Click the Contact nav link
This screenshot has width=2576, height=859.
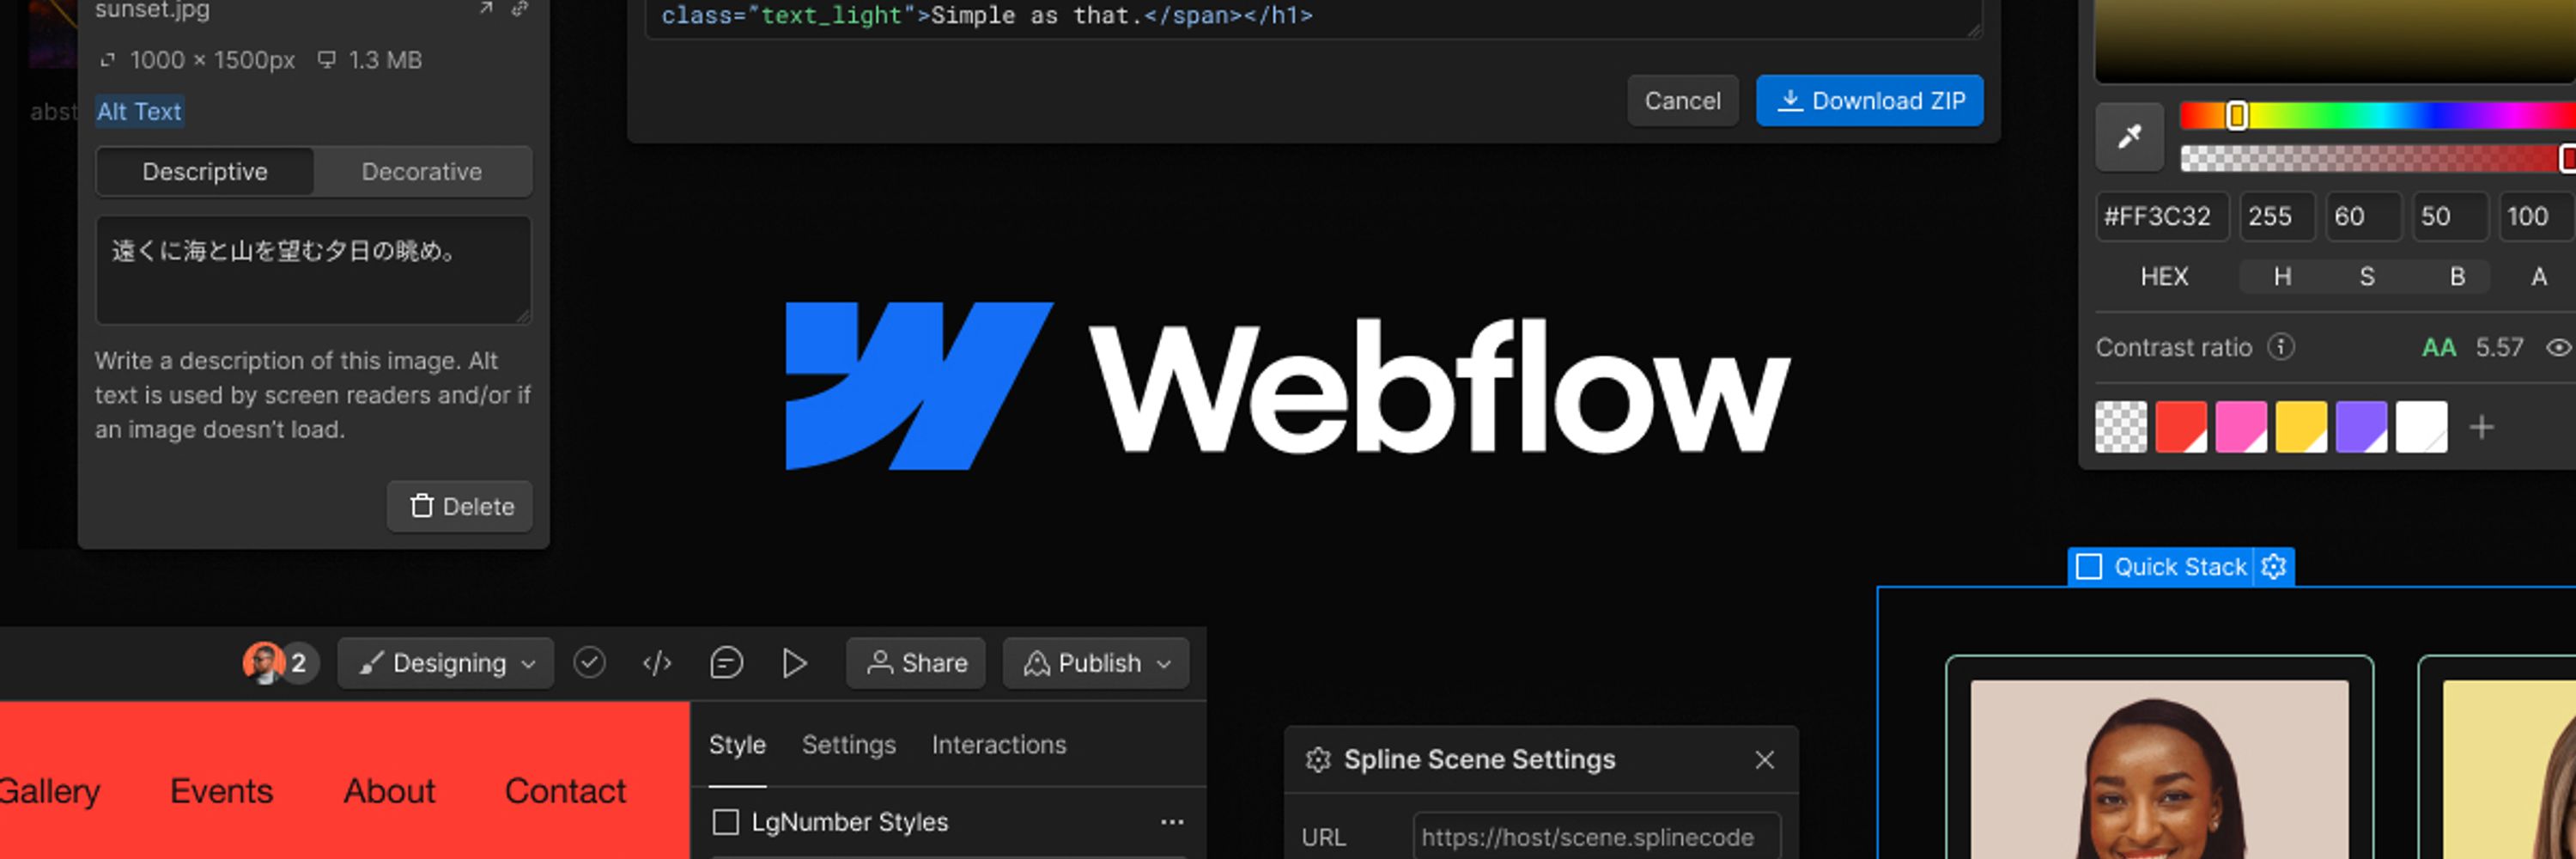565,791
